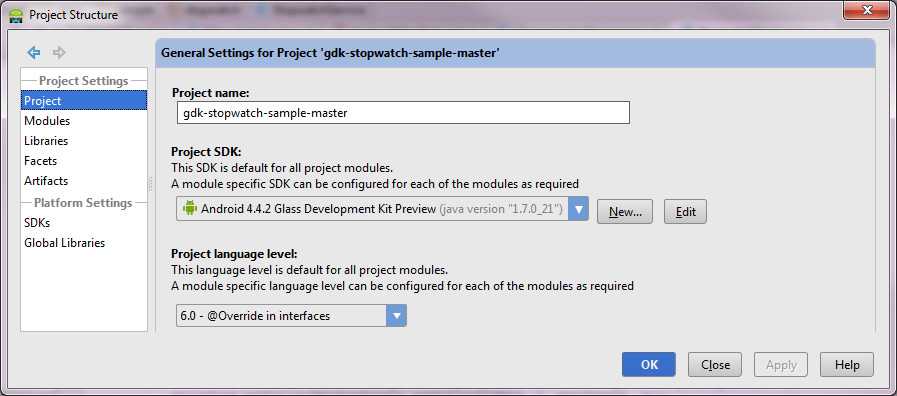This screenshot has height=396, width=897.
Task: Confirm with the OK button
Action: [649, 365]
